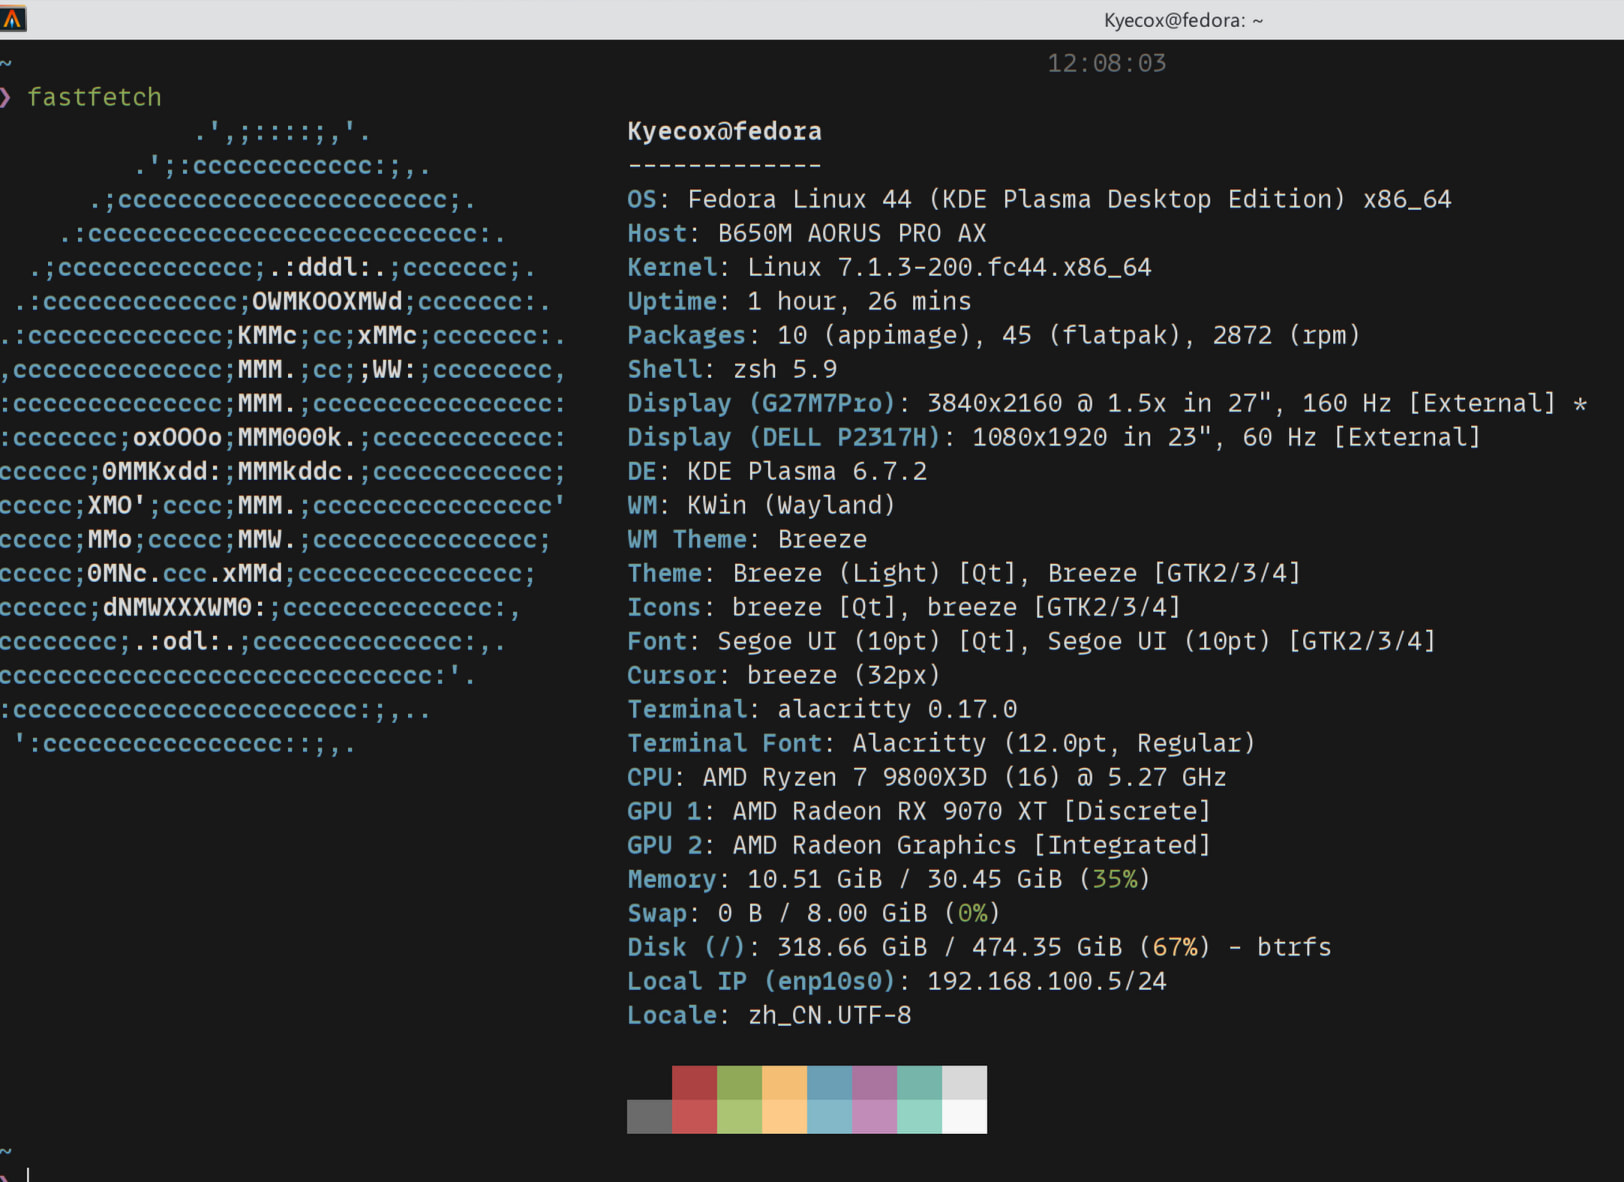Click the teal swatch in top palette row
The width and height of the screenshot is (1624, 1182).
tap(919, 1083)
